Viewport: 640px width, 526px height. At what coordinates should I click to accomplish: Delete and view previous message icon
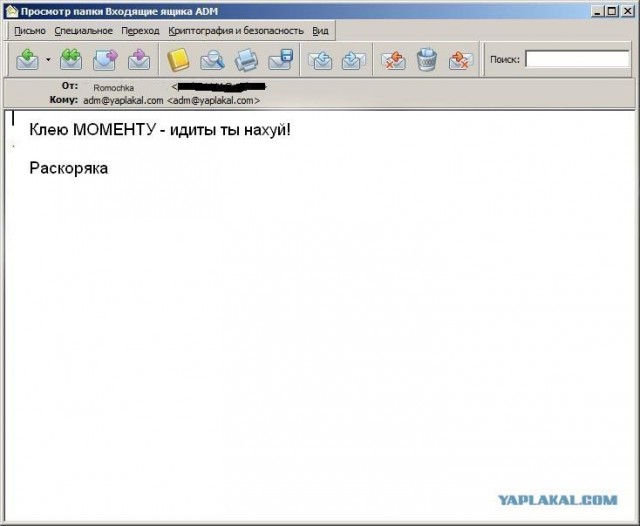click(393, 60)
